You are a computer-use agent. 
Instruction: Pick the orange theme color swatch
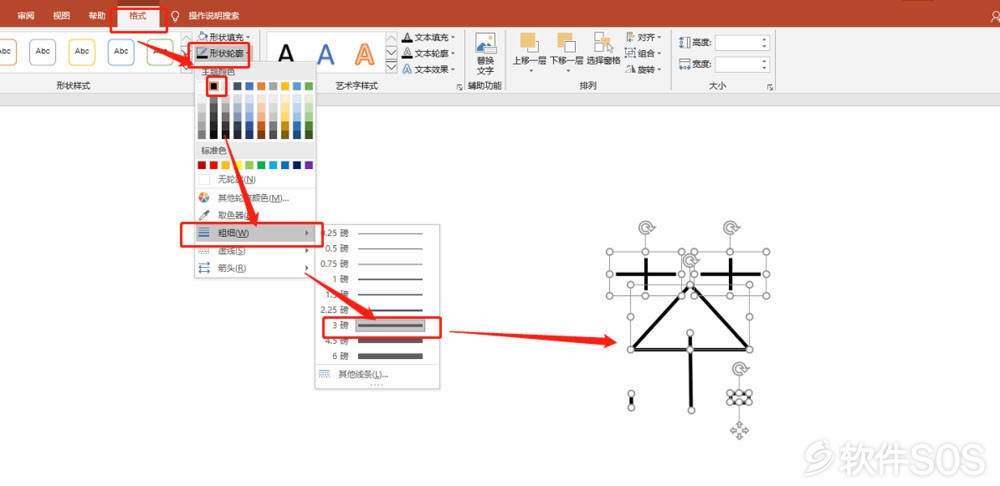click(x=261, y=86)
